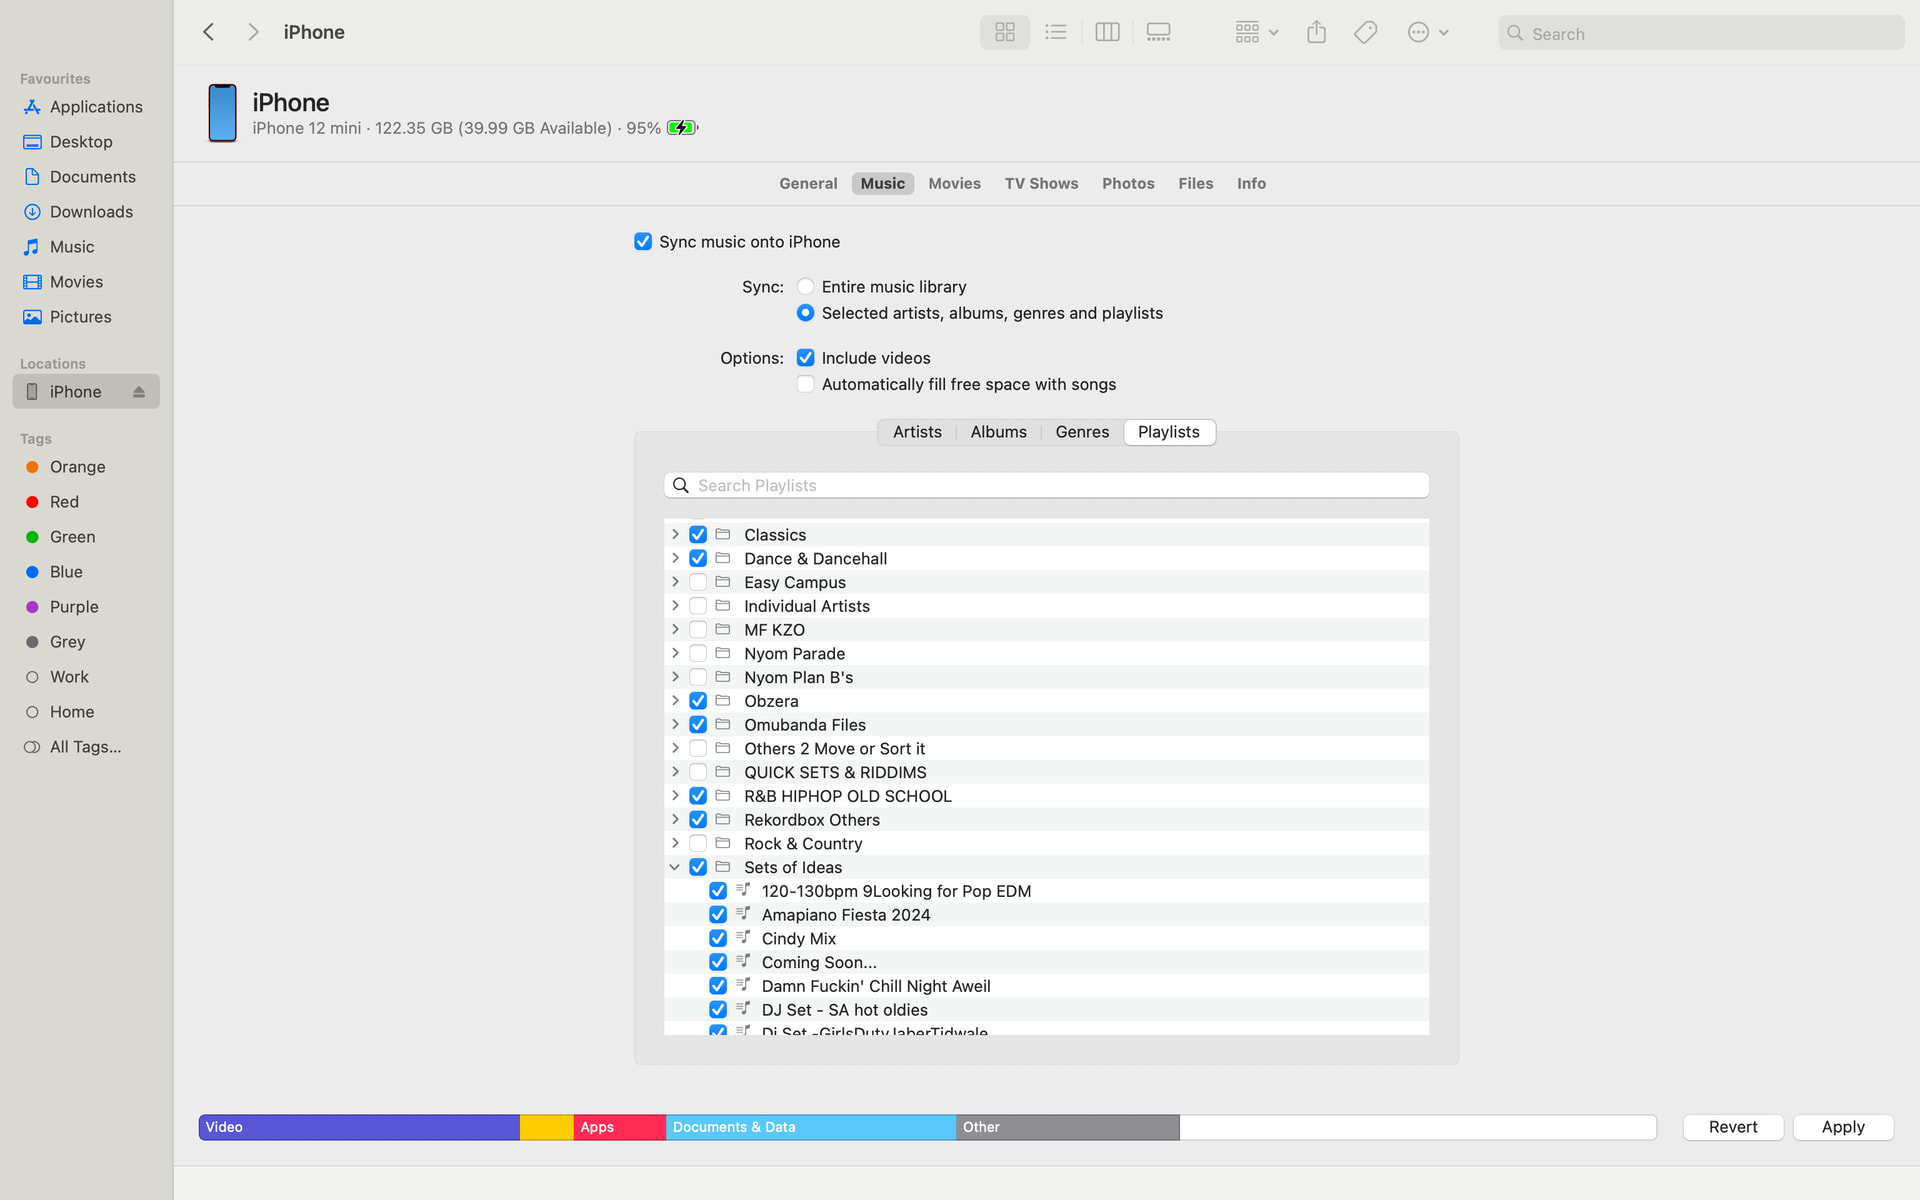Check the Nyom Parade checkbox
This screenshot has height=1200, width=1920.
click(x=698, y=653)
